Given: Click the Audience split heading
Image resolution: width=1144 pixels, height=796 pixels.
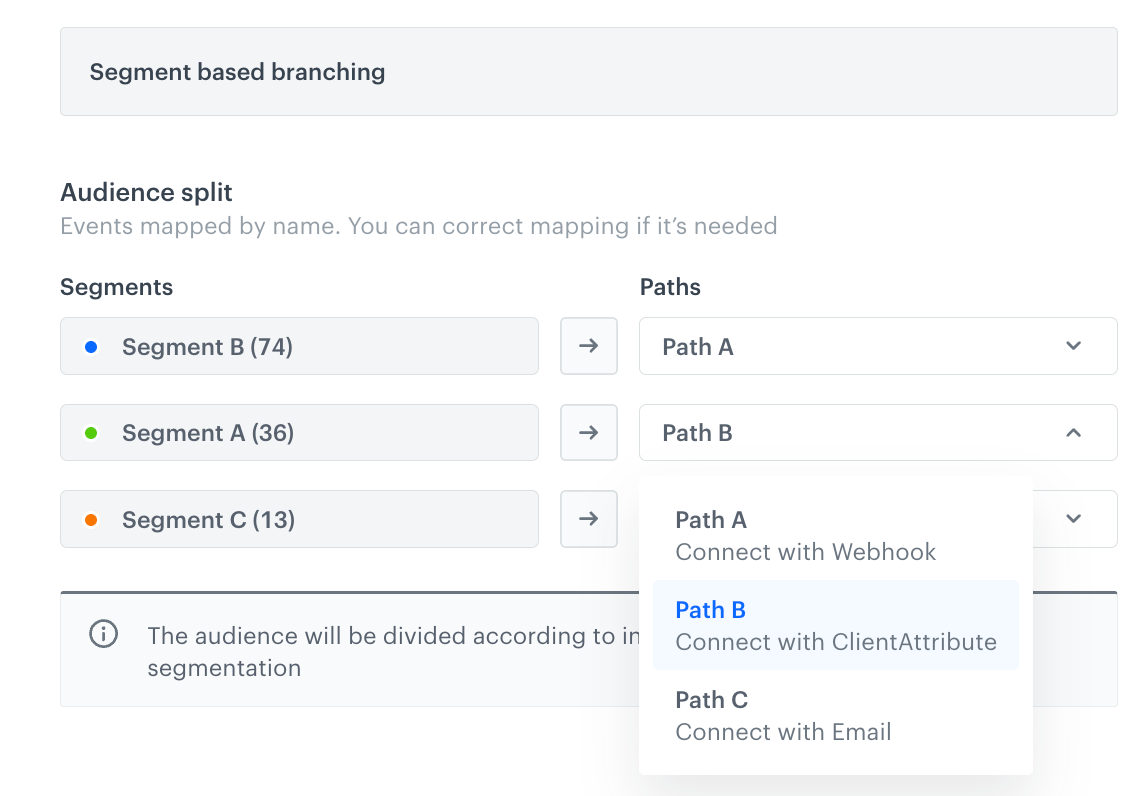Looking at the screenshot, I should click(x=146, y=192).
